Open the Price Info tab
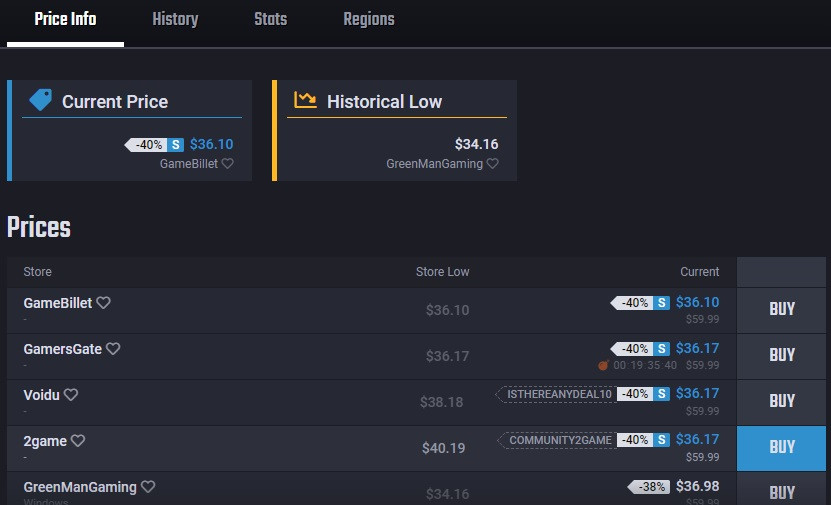The height and width of the screenshot is (505, 831). pyautogui.click(x=65, y=20)
